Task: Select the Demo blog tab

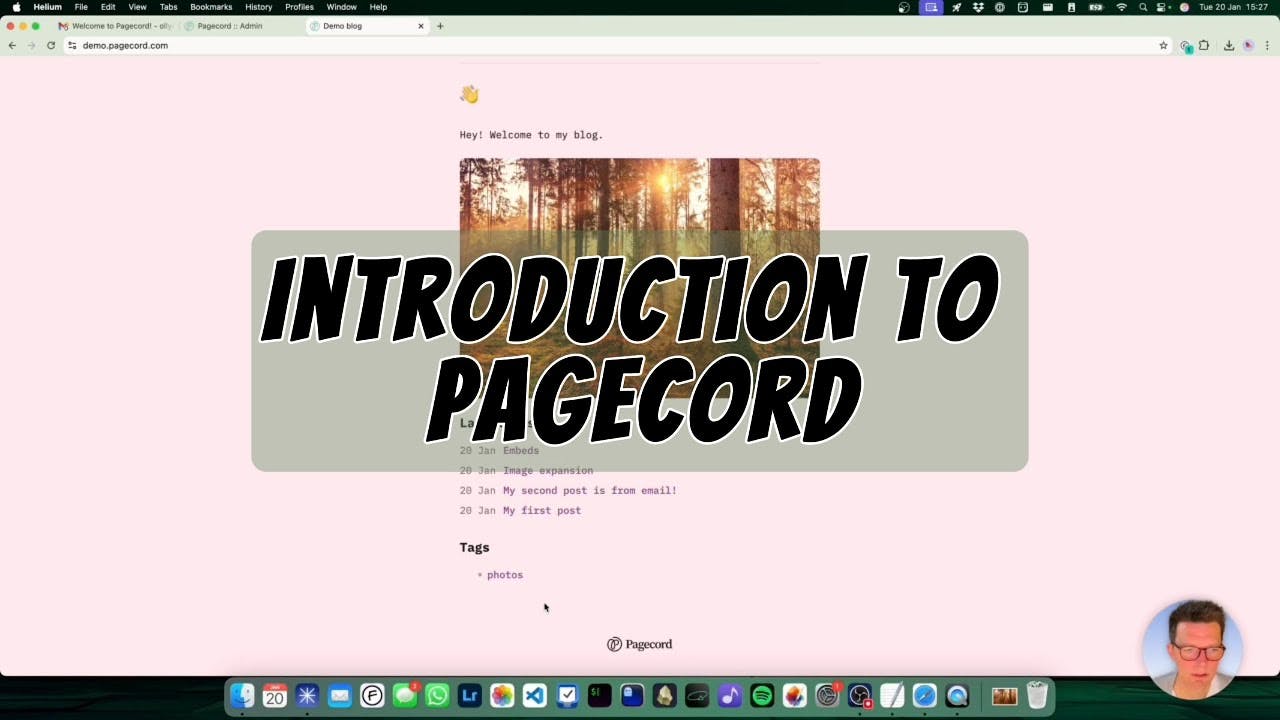Action: pyautogui.click(x=366, y=26)
